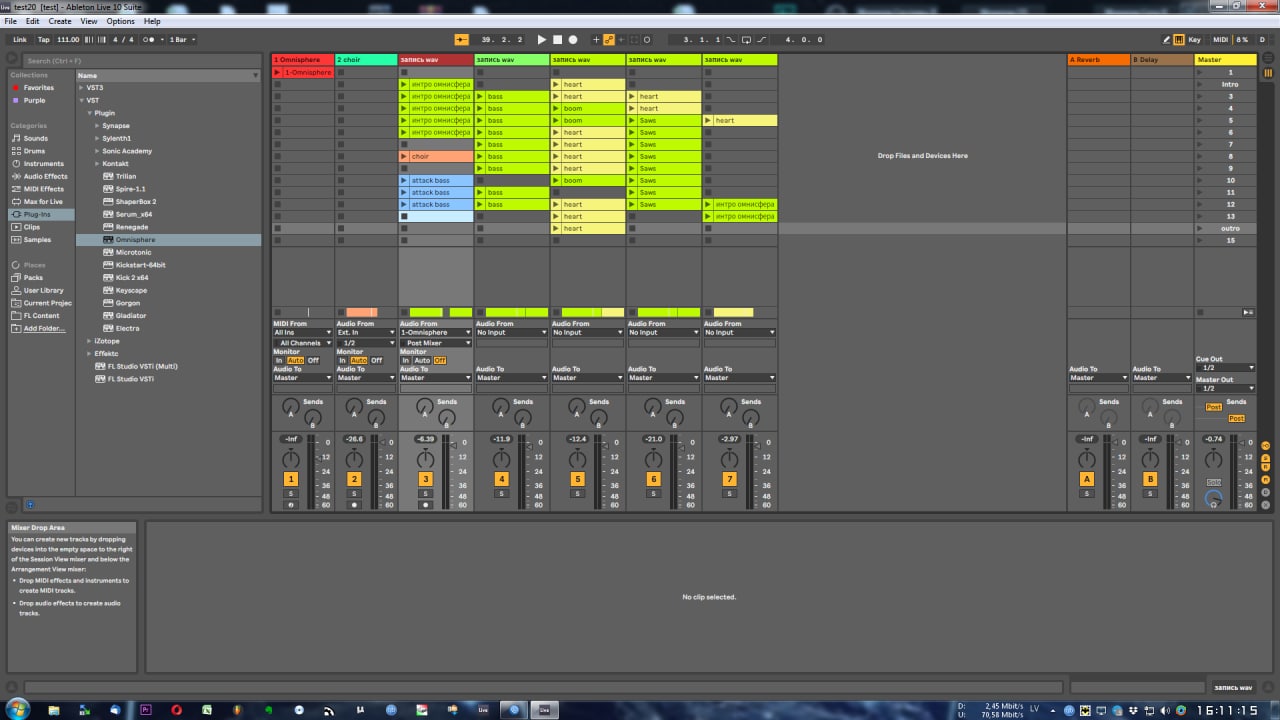Image resolution: width=1280 pixels, height=720 pixels.
Task: Select the Purple collection
Action: coord(34,100)
